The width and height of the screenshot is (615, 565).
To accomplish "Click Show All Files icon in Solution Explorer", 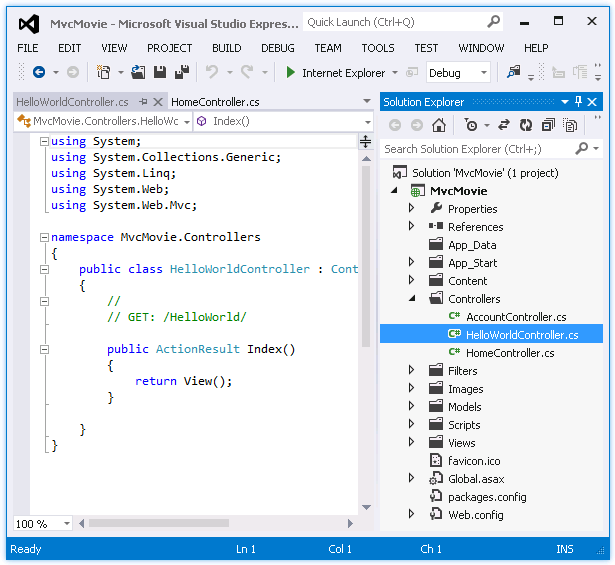I will (570, 125).
